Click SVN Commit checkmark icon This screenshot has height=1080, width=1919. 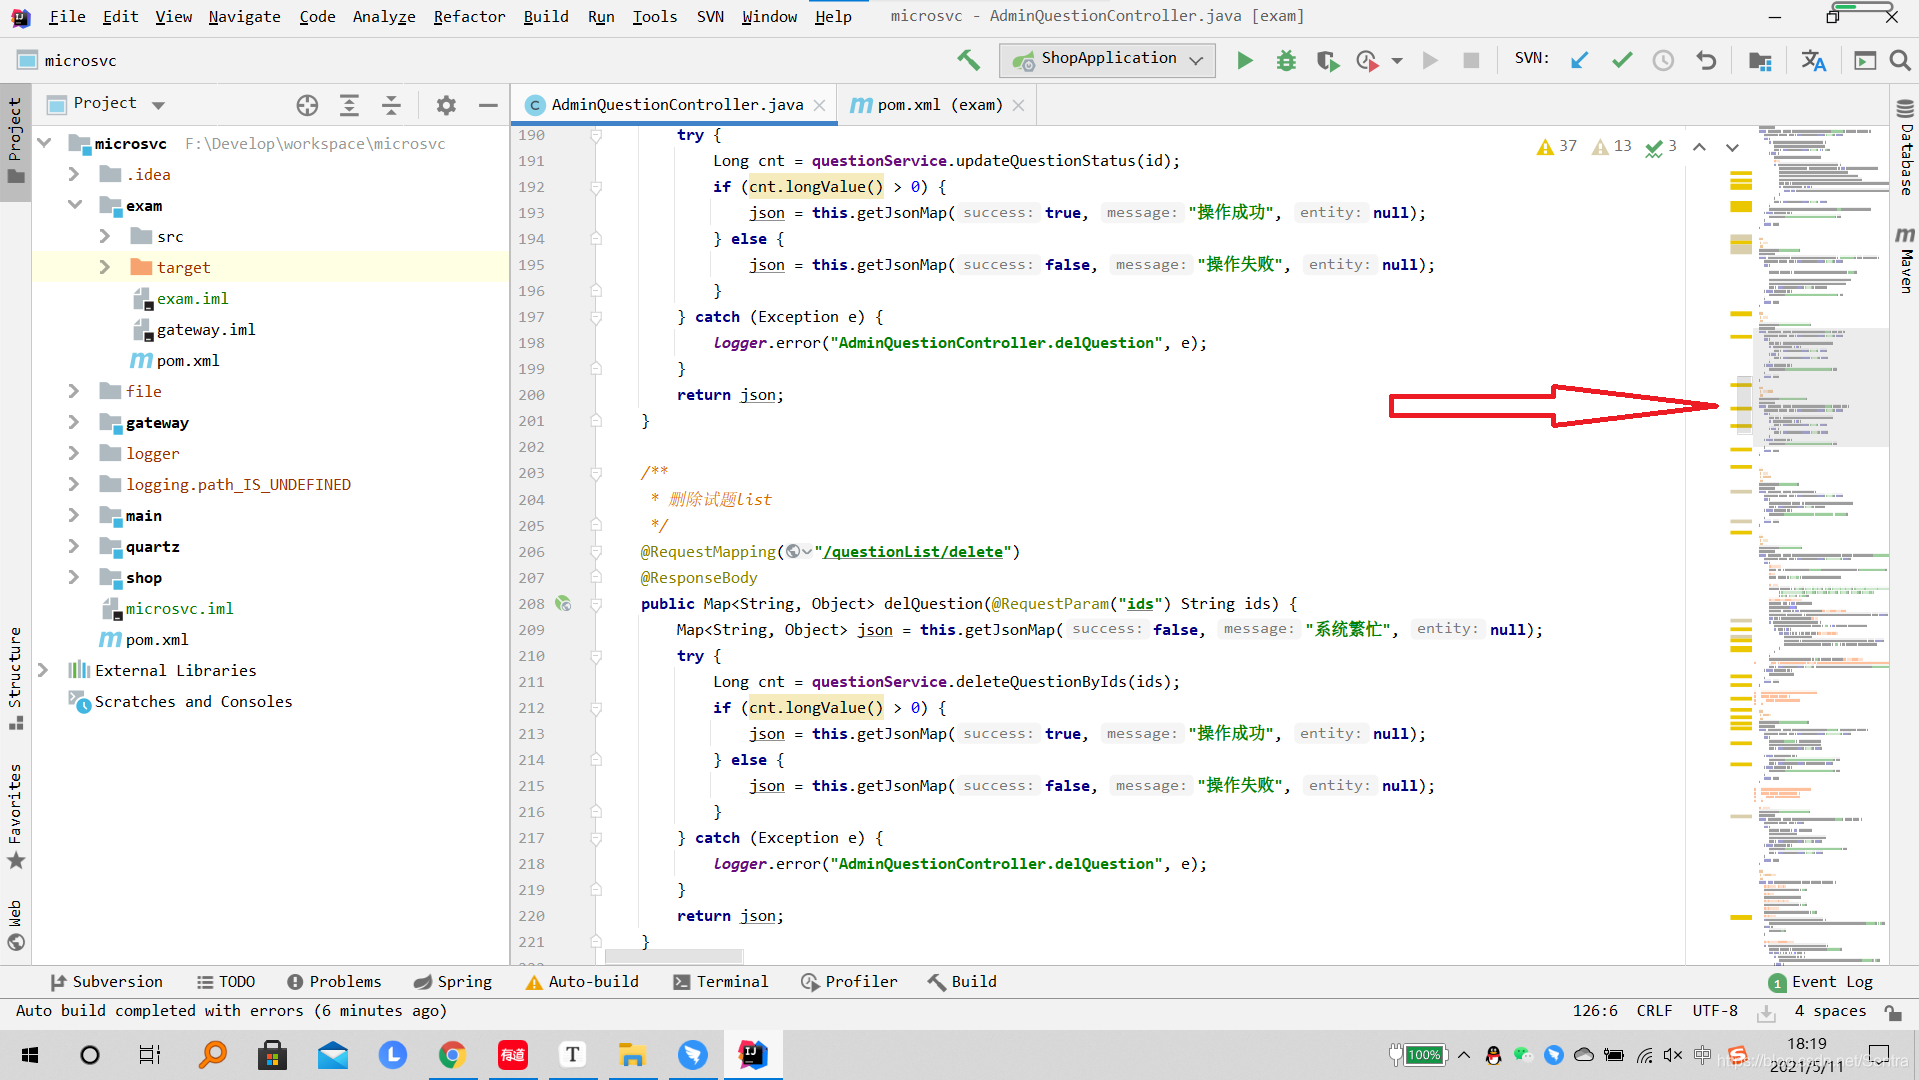tap(1622, 60)
